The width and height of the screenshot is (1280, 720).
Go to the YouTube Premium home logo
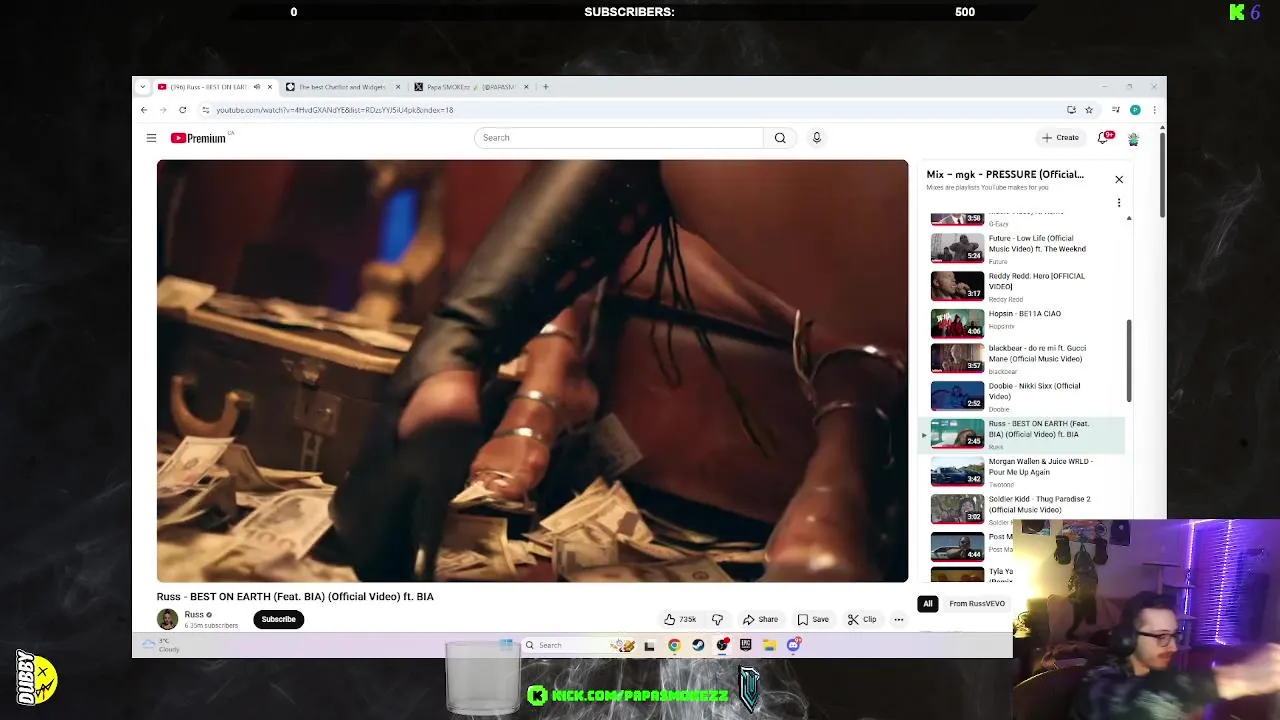tap(199, 138)
